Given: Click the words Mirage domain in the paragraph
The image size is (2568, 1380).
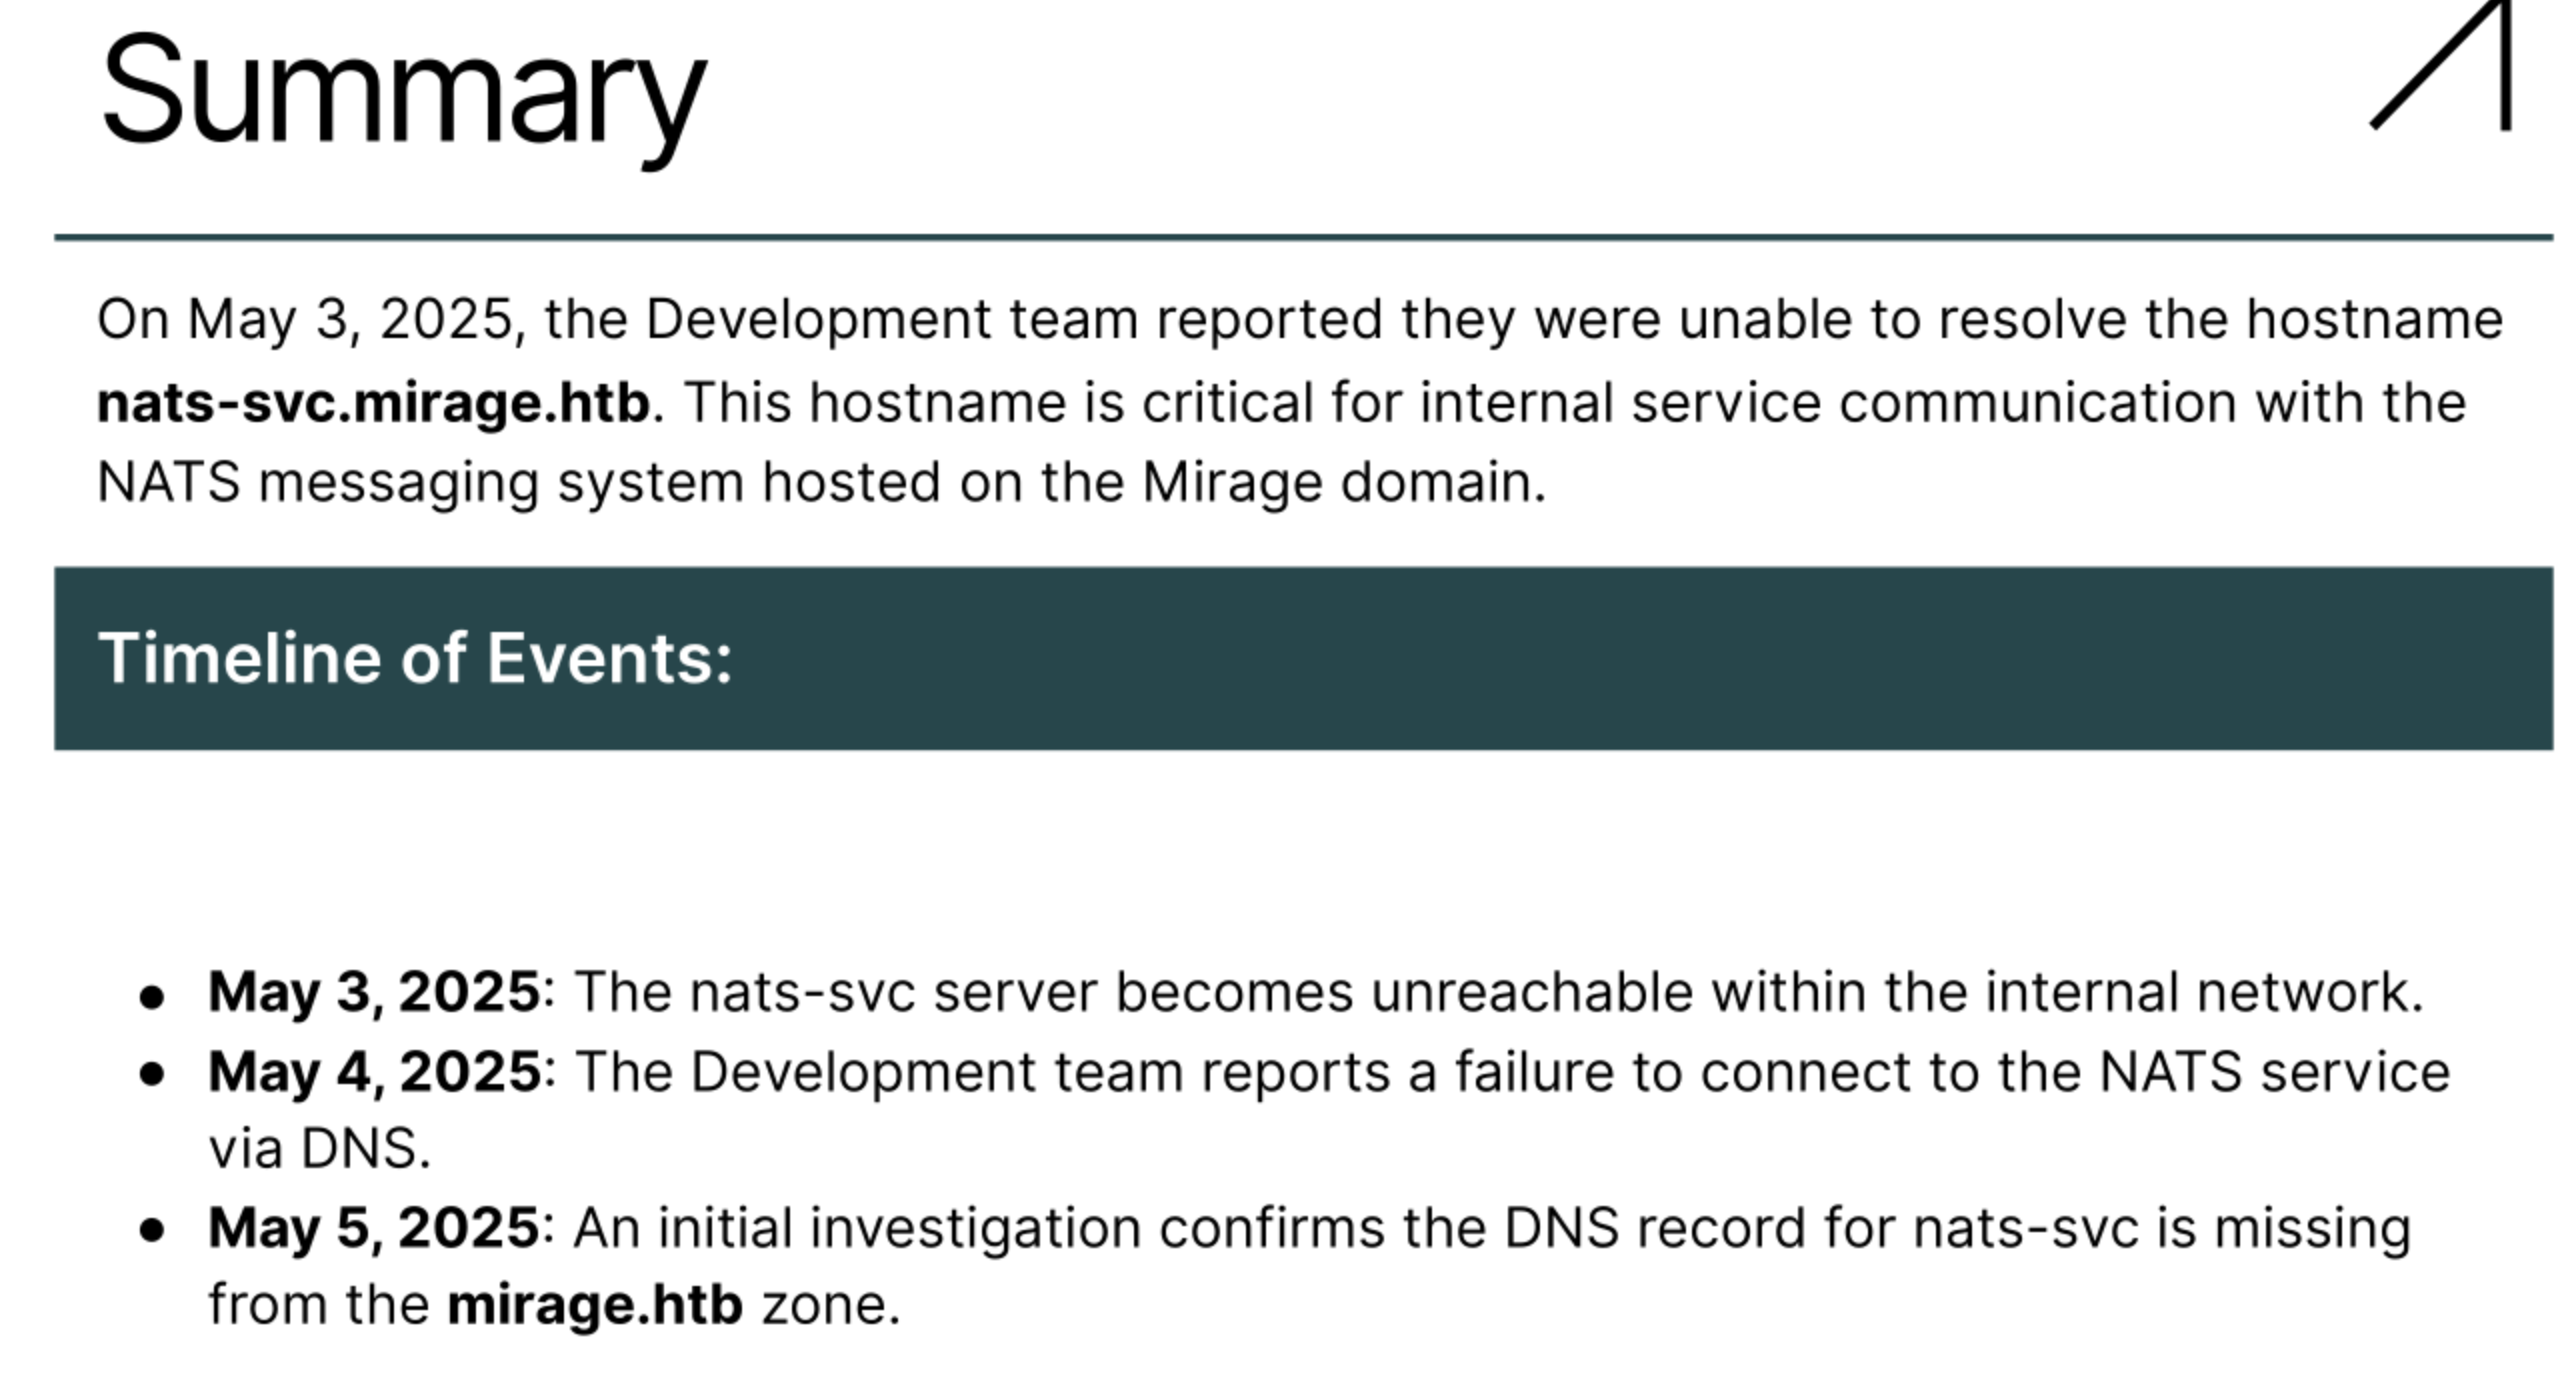Looking at the screenshot, I should (x=1343, y=483).
